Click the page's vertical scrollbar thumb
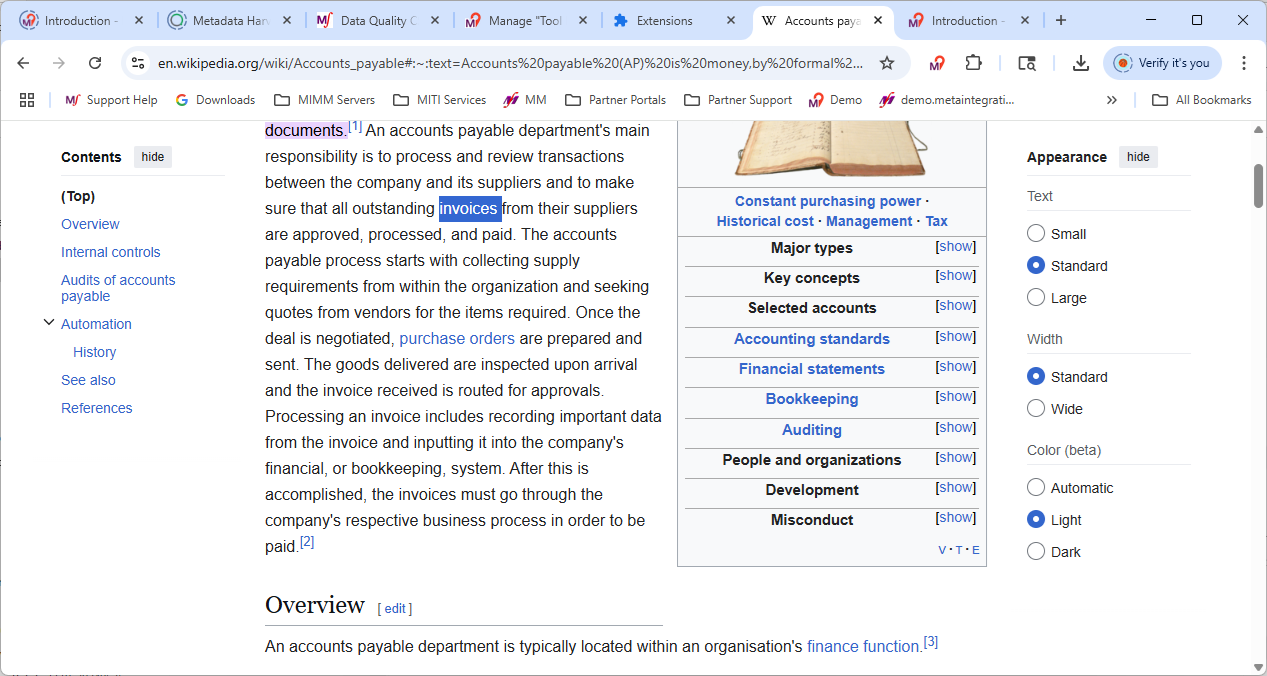The width and height of the screenshot is (1267, 676). point(1258,186)
